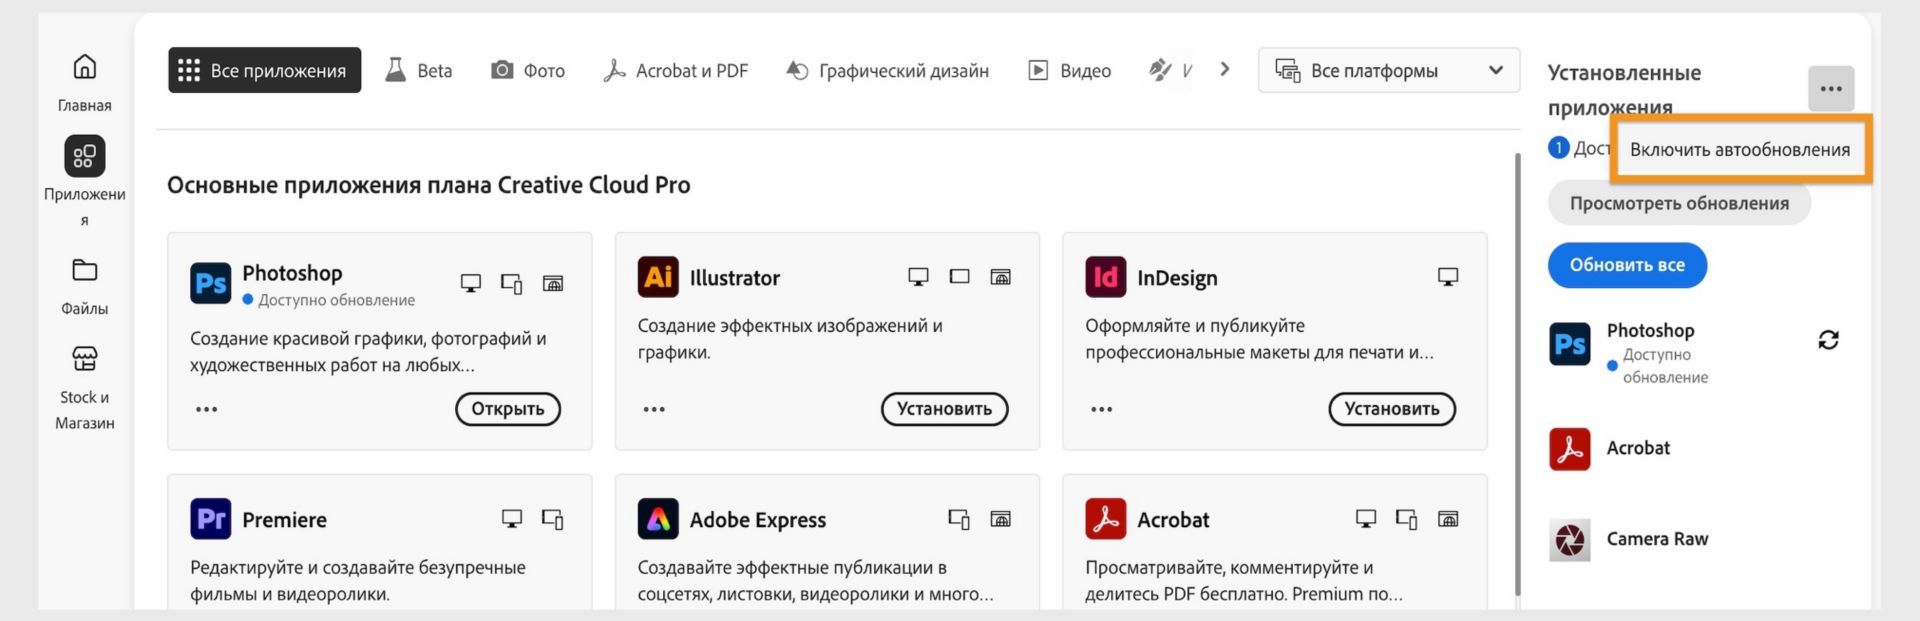Screen dimensions: 1920x621
Task: Open the InDesign card more options dots
Action: pyautogui.click(x=1101, y=409)
